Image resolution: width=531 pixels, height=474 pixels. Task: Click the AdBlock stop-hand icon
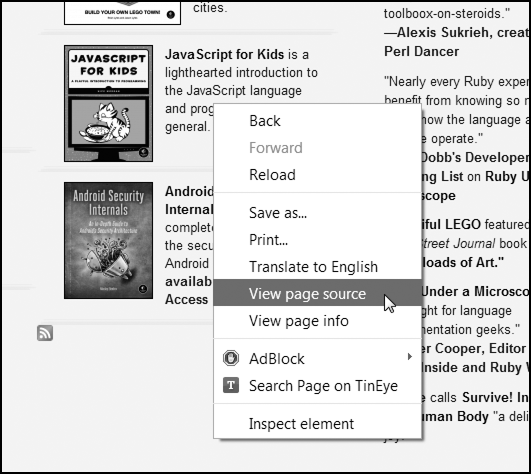[x=231, y=358]
